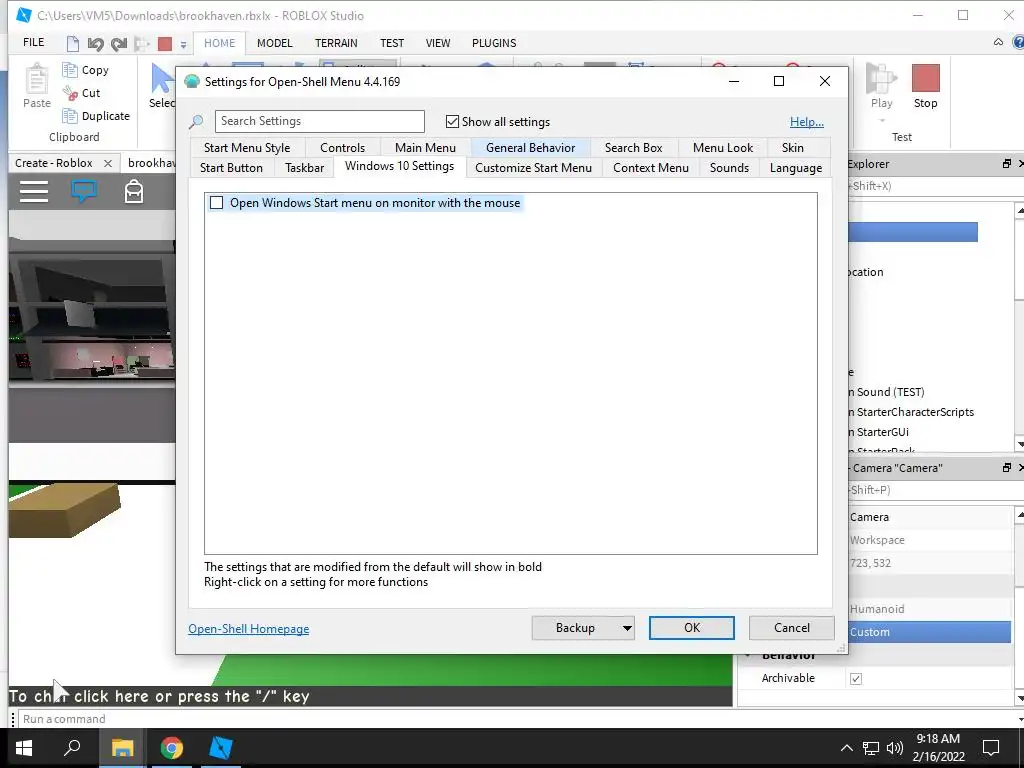Click the Undo arrow in Roblox Studio
This screenshot has height=768, width=1024.
(95, 44)
